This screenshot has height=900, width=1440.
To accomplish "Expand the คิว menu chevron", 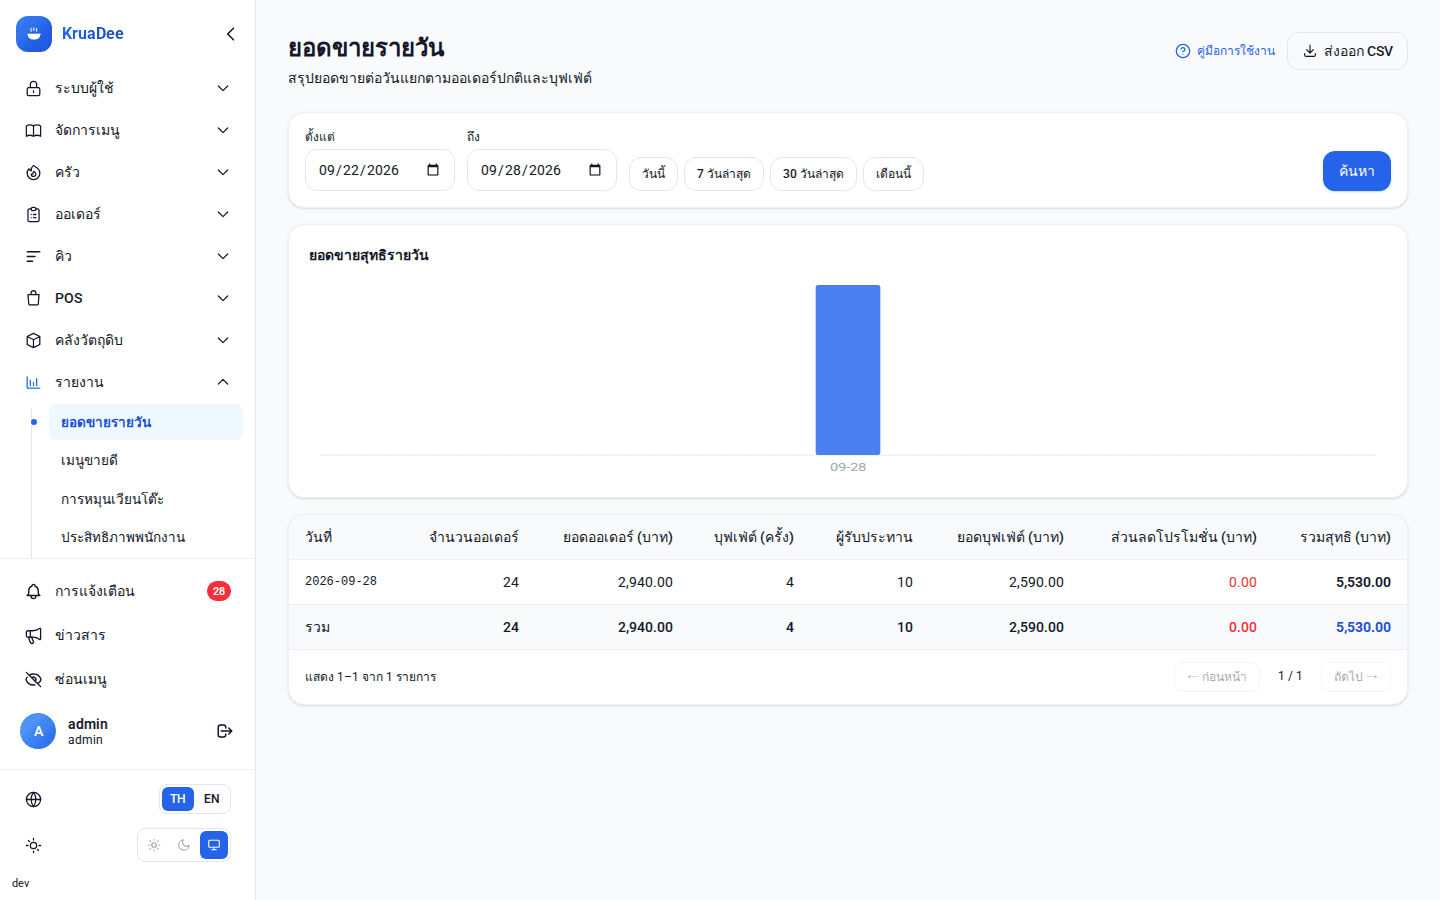I will 223,256.
